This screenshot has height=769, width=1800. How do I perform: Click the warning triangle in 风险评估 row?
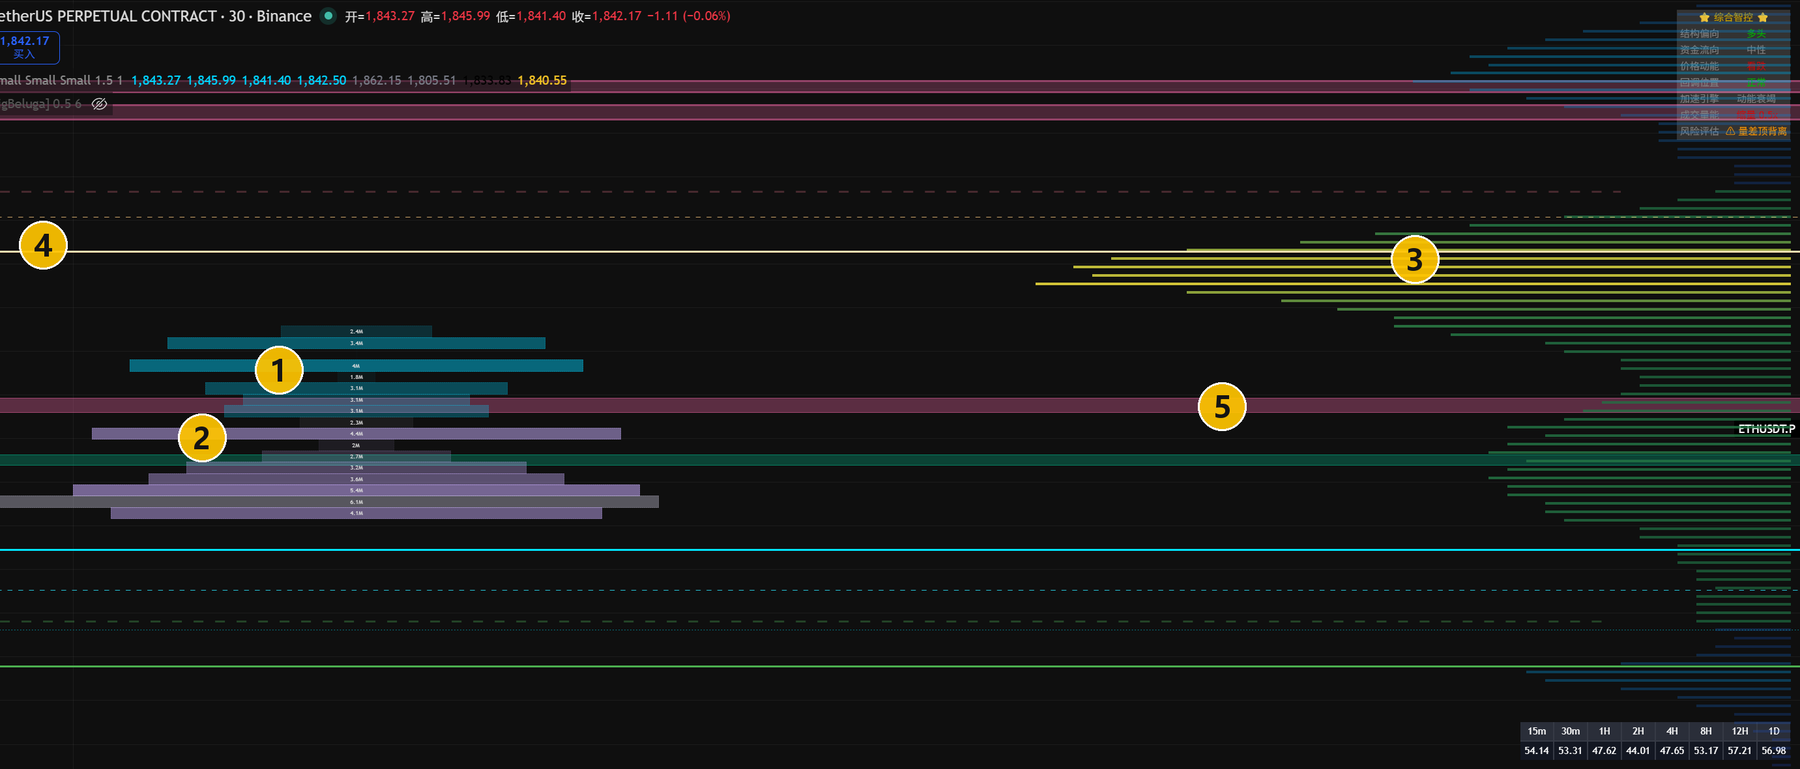click(x=1730, y=131)
